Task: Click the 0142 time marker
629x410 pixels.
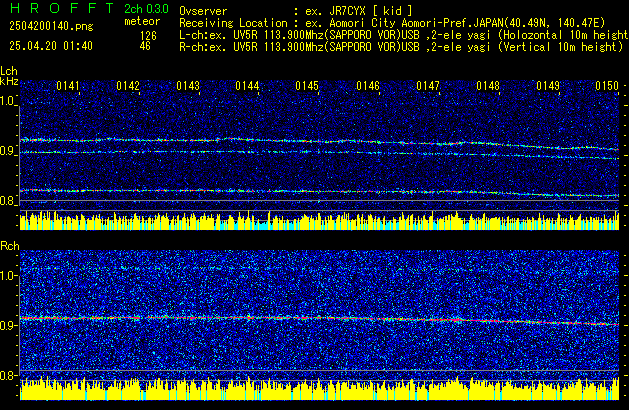Action: click(128, 86)
